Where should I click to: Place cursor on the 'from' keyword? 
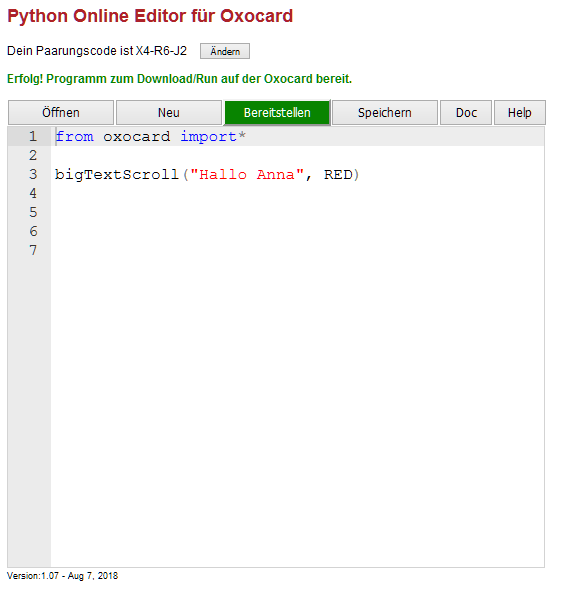point(74,136)
